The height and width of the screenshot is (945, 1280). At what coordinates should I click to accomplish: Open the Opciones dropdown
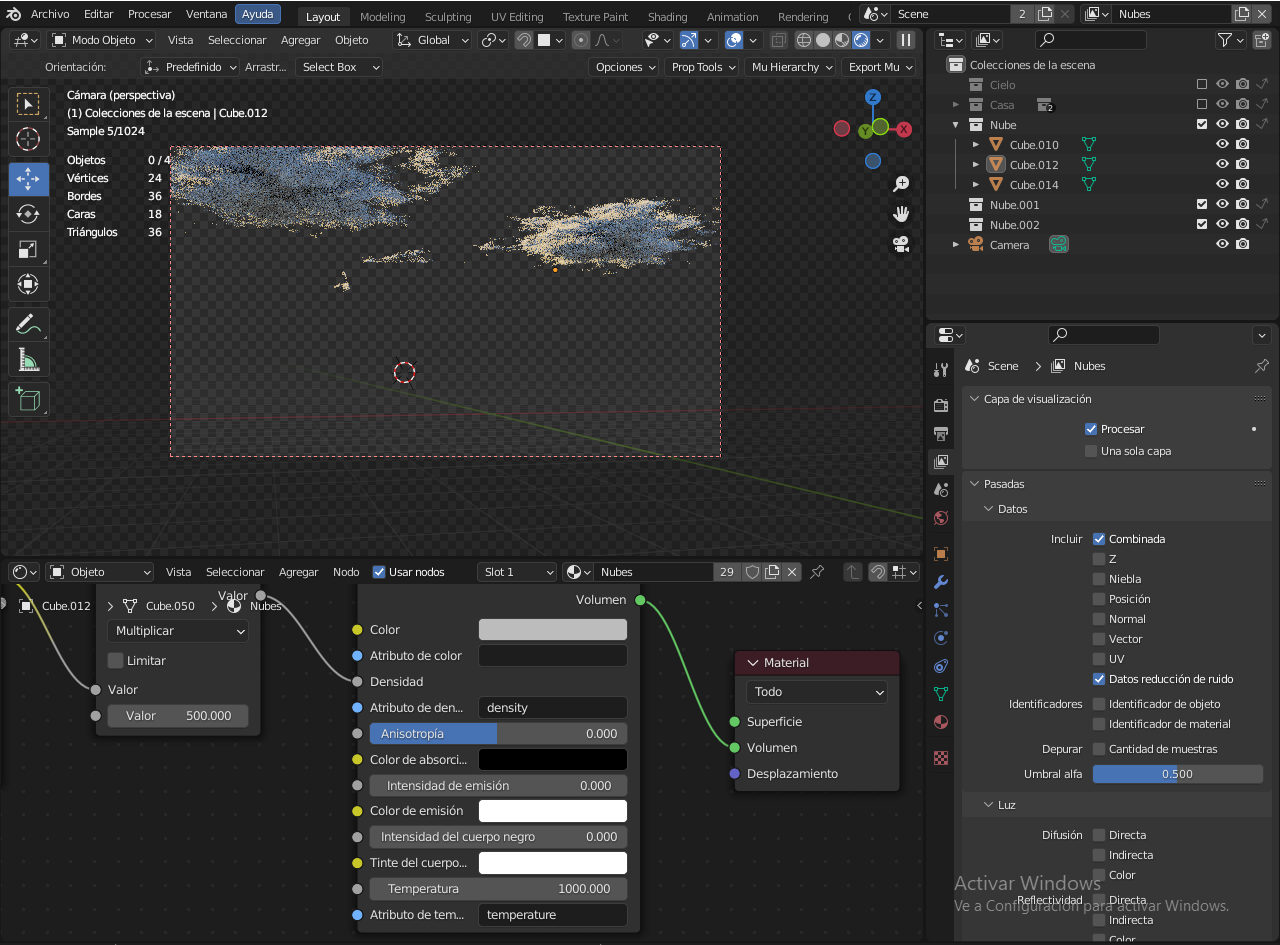[625, 67]
